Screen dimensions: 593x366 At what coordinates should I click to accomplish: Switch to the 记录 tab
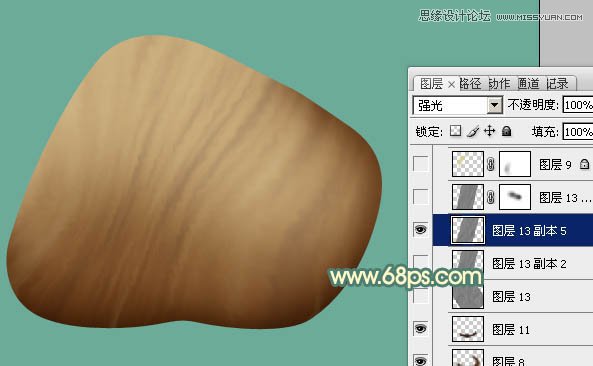pyautogui.click(x=557, y=84)
